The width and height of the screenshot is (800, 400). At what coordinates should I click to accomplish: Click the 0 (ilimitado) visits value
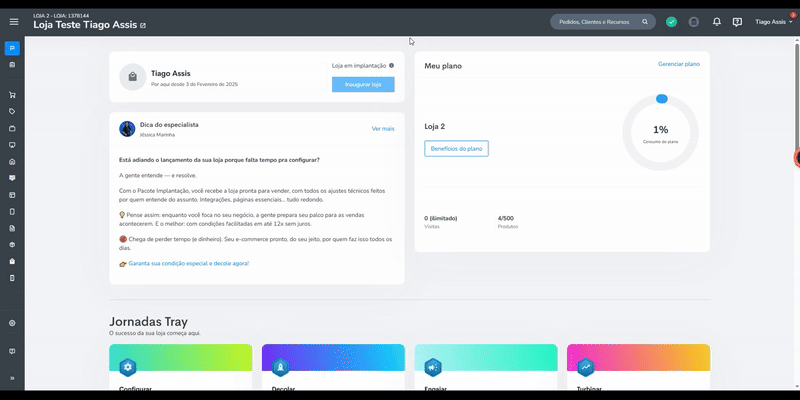tap(441, 218)
